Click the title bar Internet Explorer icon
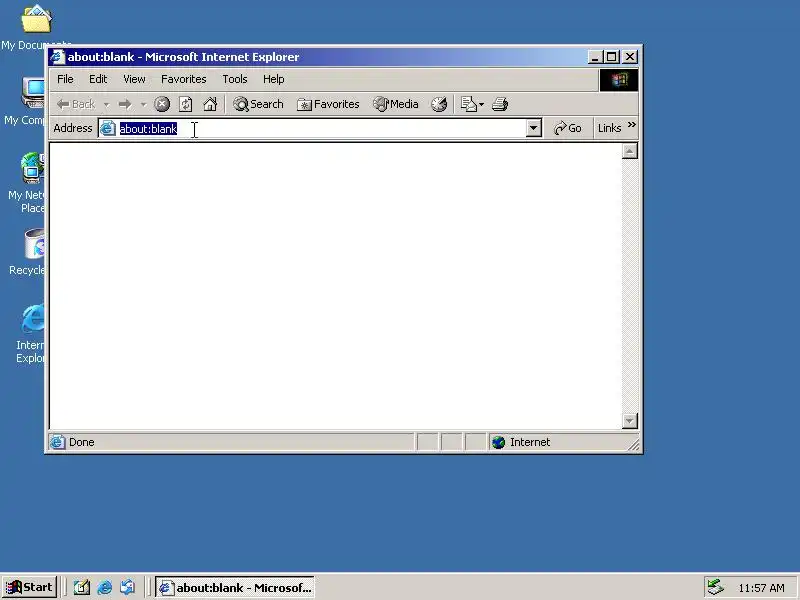 (57, 57)
